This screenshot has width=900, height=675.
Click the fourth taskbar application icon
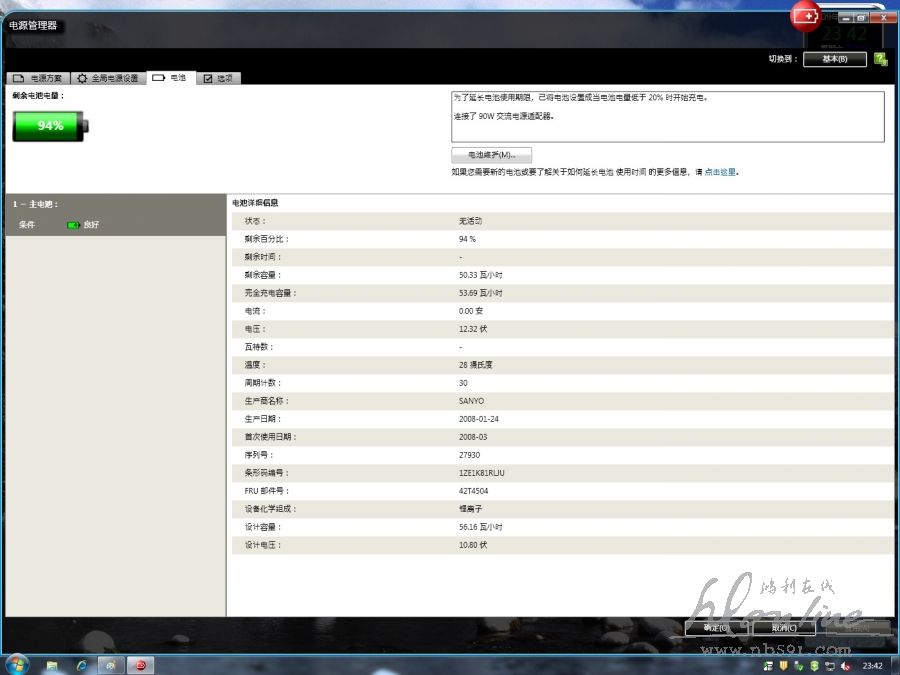pyautogui.click(x=111, y=666)
